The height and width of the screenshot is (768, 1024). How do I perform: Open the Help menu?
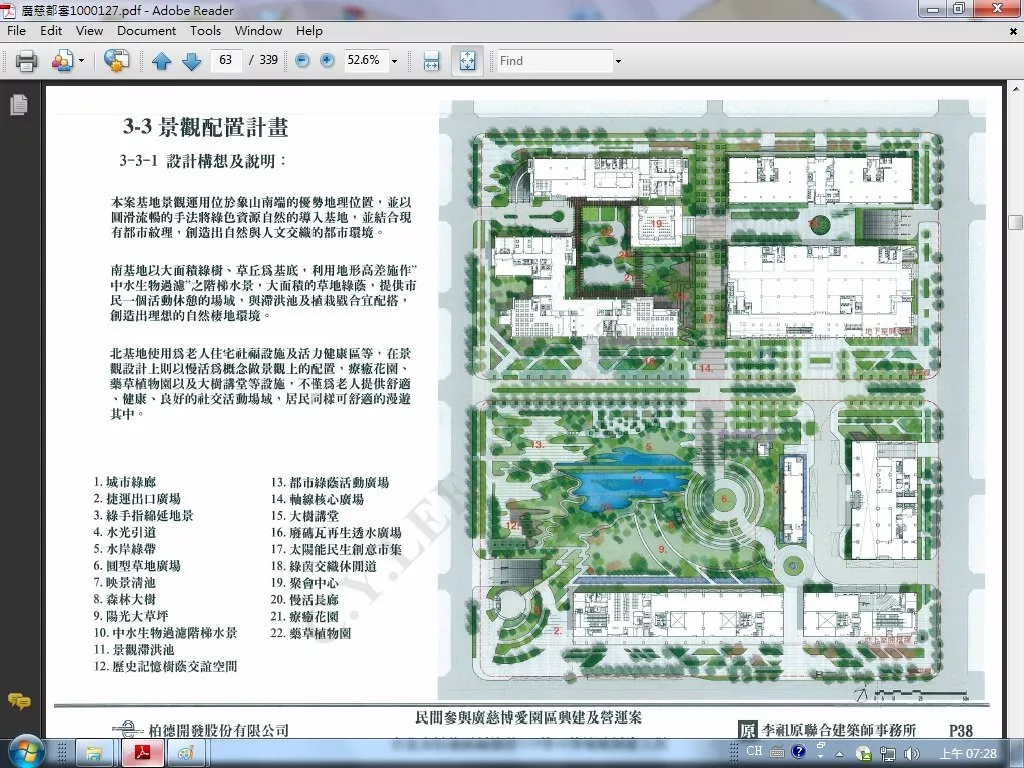coord(309,31)
